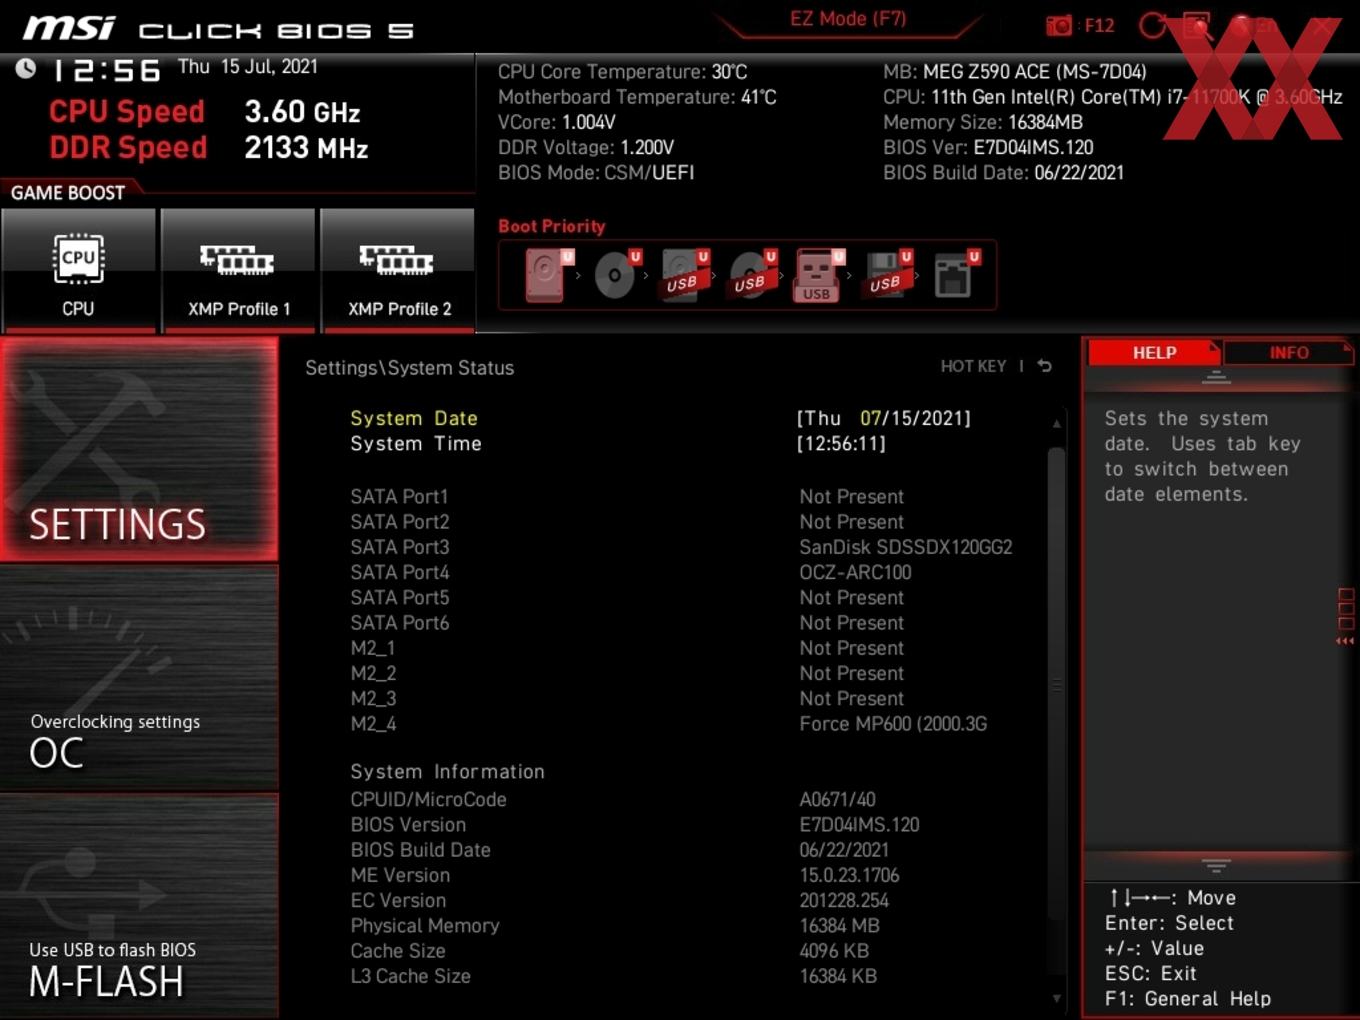This screenshot has width=1360, height=1020.
Task: Click the MSI Click BIOS 5 logo
Action: (217, 28)
